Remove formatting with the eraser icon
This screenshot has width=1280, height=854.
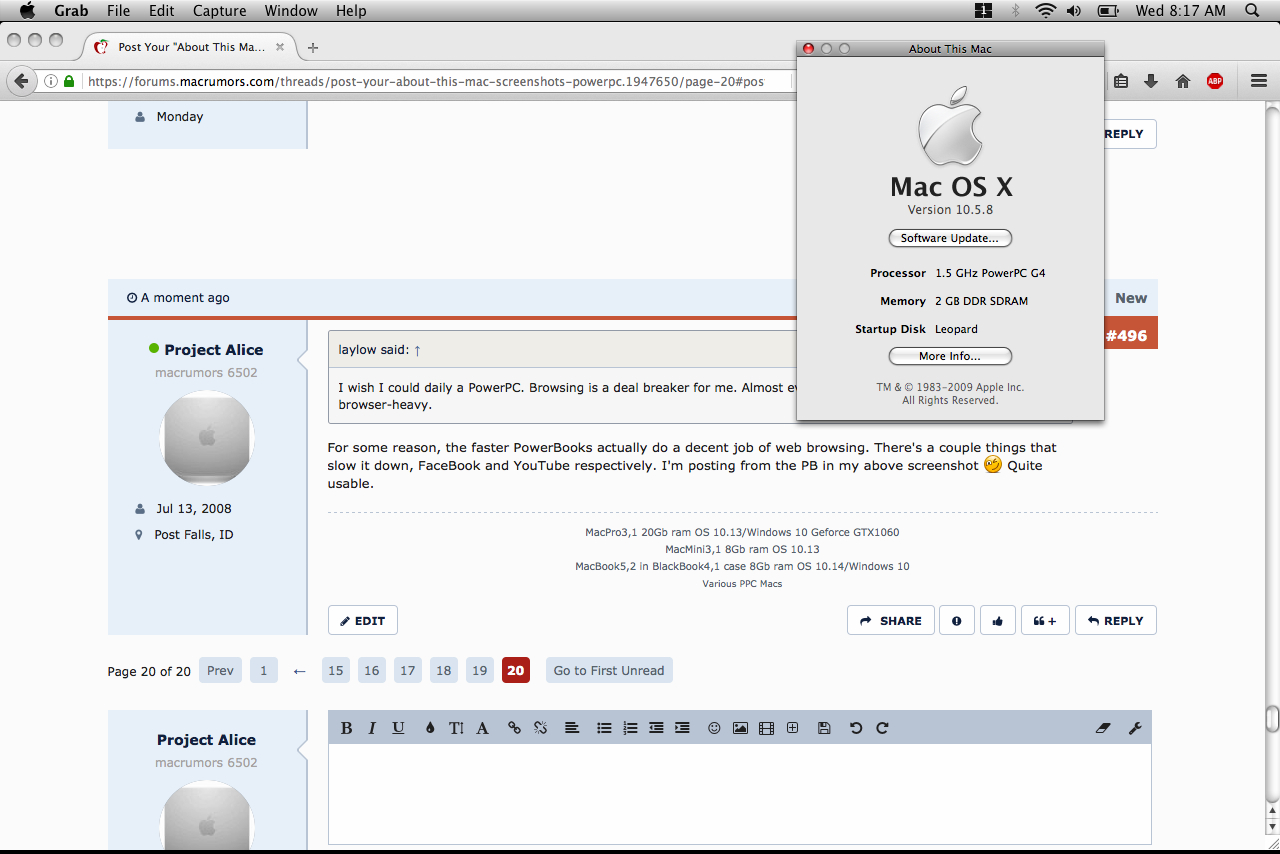1103,728
